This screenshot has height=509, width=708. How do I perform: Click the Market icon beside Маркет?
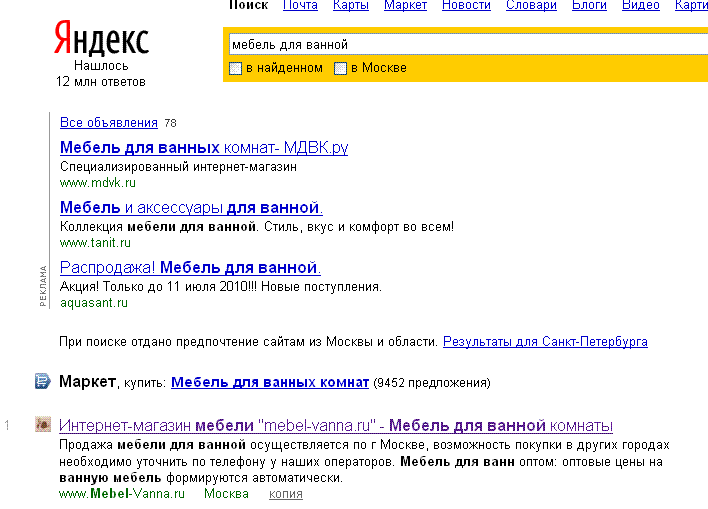coord(43,381)
